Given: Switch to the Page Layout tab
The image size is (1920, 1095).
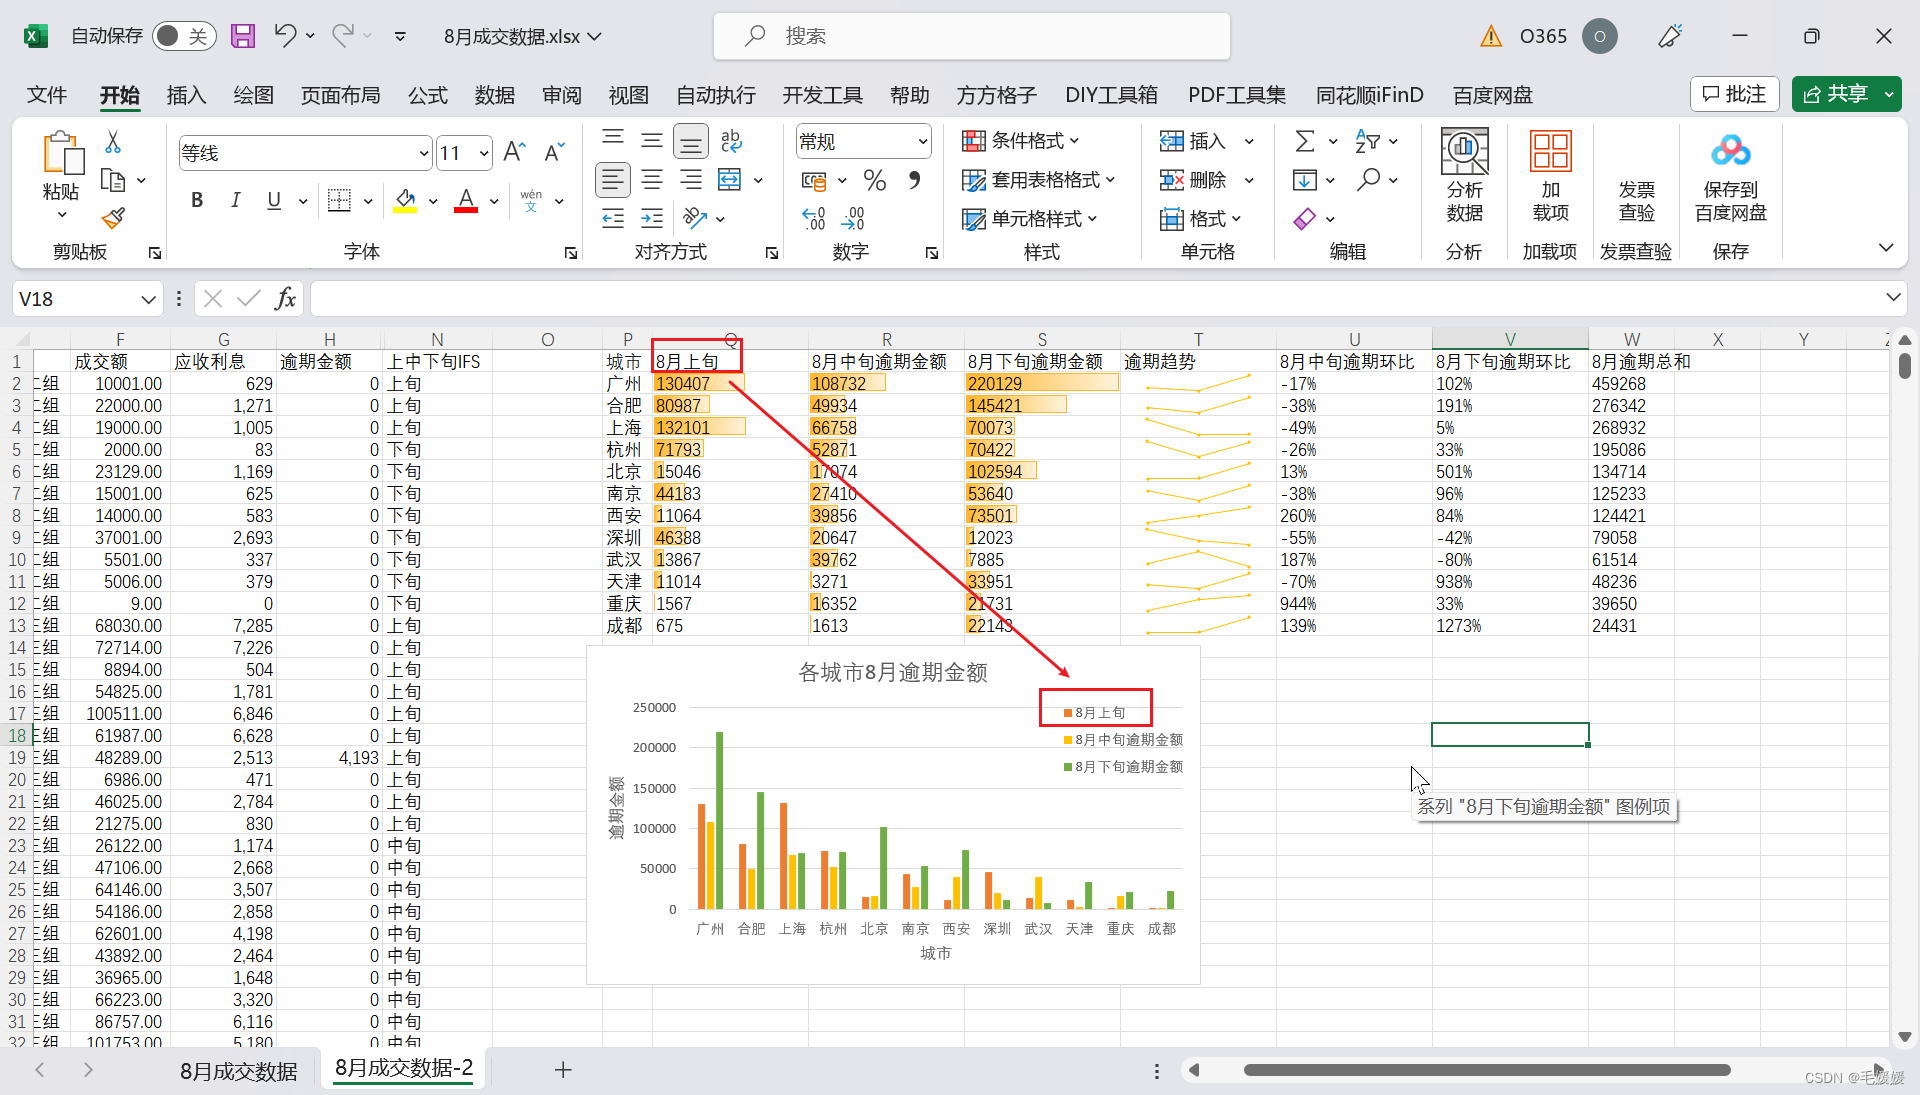Looking at the screenshot, I should [340, 95].
